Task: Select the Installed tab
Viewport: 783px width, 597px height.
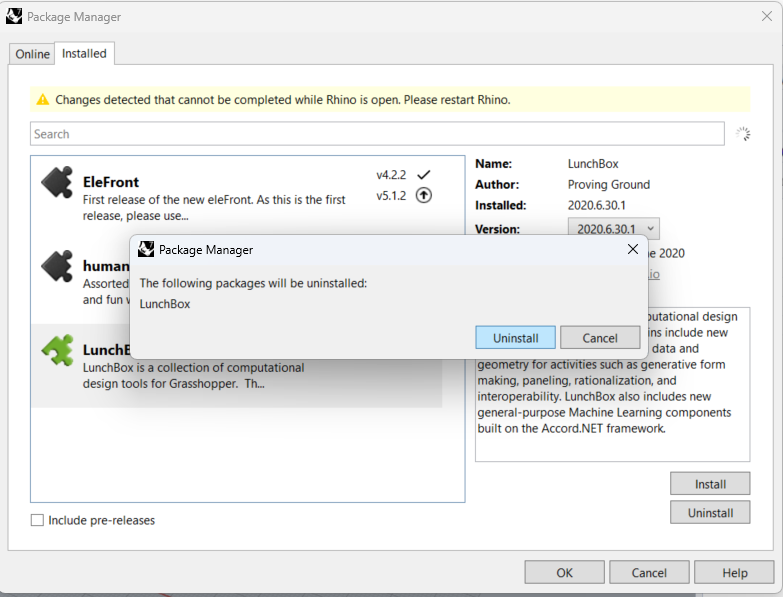Action: (x=84, y=53)
